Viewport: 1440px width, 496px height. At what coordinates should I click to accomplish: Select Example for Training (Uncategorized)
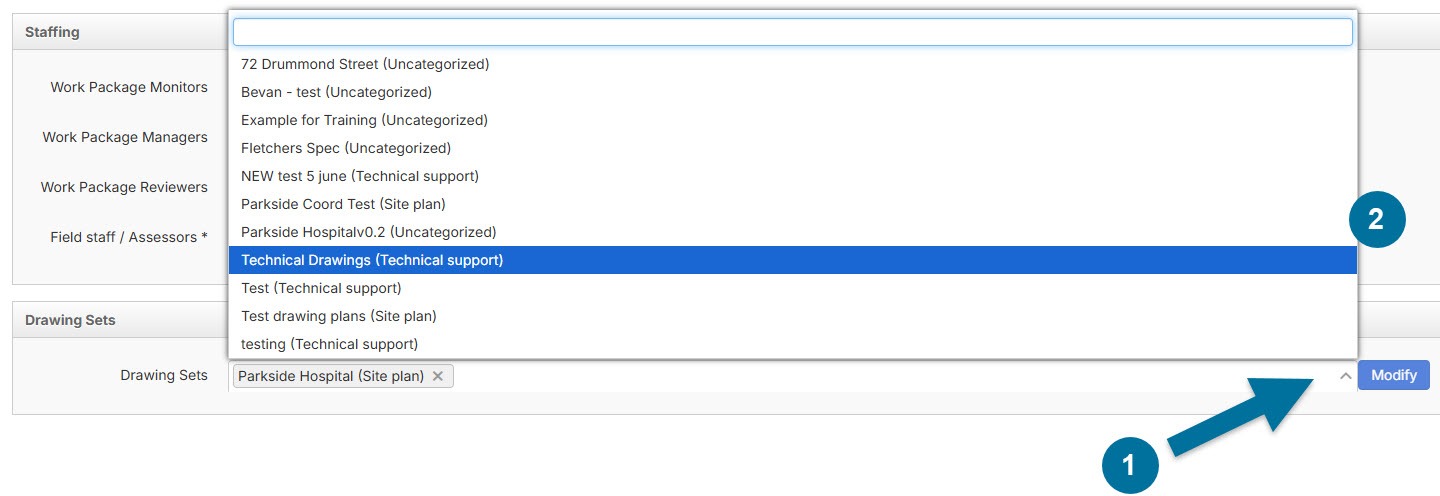tap(364, 120)
